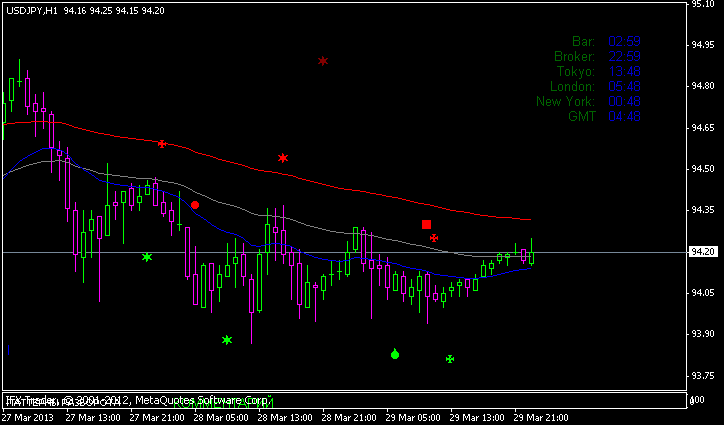Click the red square marker
The height and width of the screenshot is (425, 724).
[427, 225]
